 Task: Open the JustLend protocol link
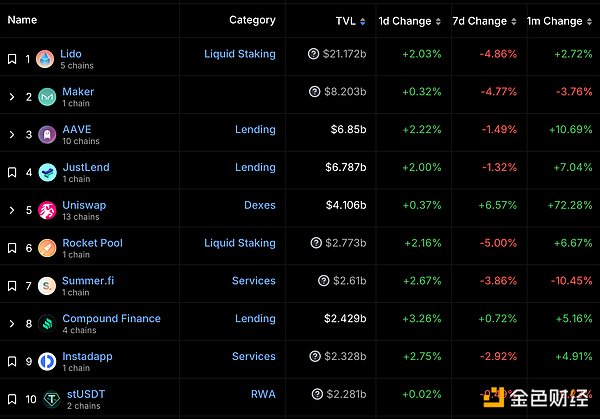coord(86,167)
